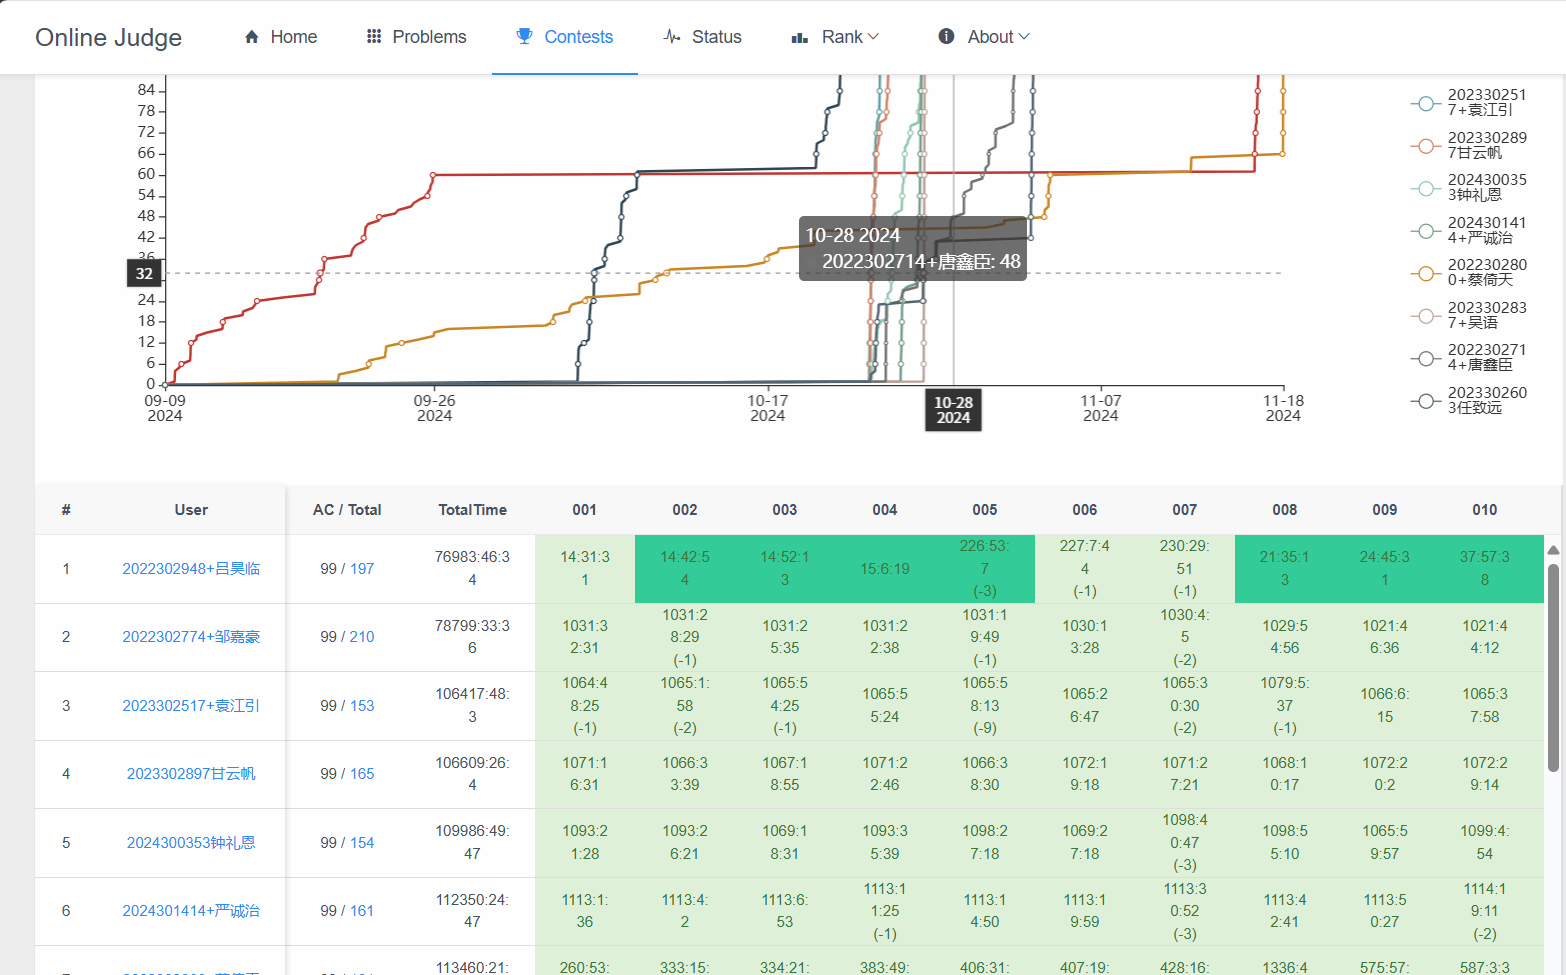Viewport: 1566px width, 975px height.
Task: Expand the About dropdown chevron
Action: click(x=1024, y=37)
